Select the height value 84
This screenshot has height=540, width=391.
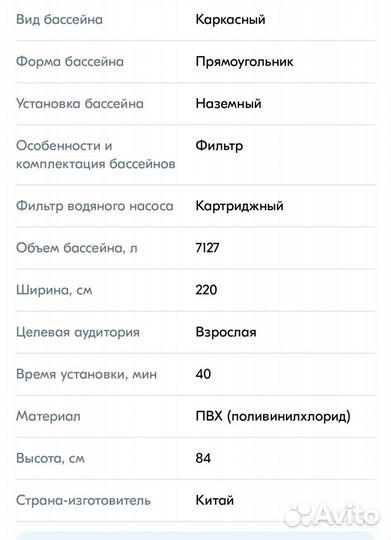coord(203,458)
